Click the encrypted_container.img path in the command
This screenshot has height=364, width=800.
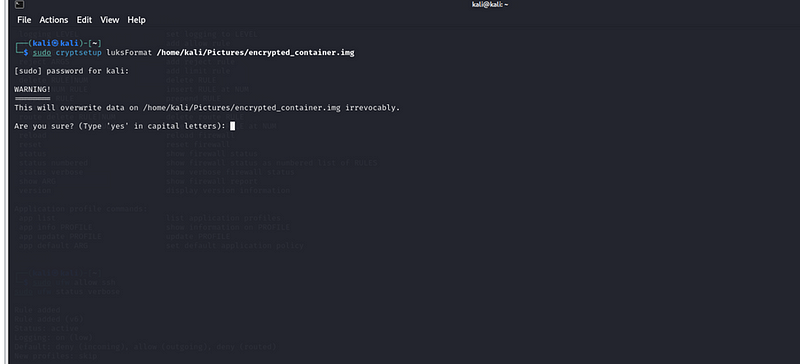255,53
